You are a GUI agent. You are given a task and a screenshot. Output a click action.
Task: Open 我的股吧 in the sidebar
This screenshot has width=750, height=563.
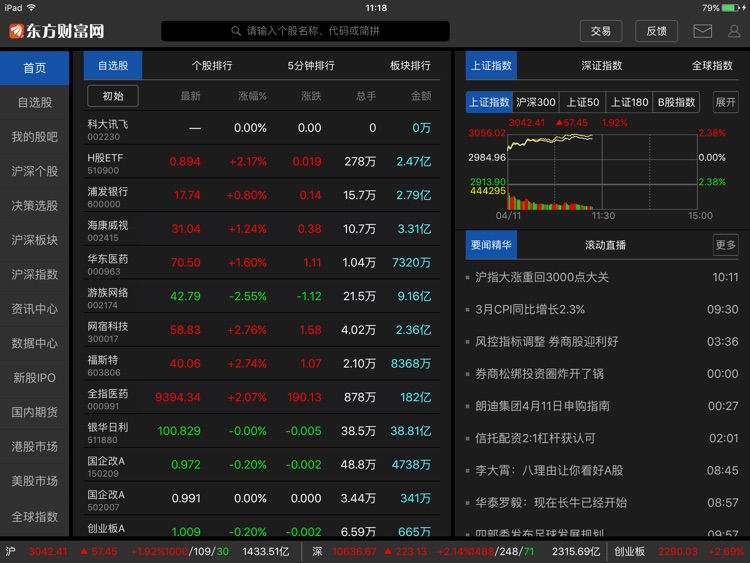pyautogui.click(x=34, y=137)
